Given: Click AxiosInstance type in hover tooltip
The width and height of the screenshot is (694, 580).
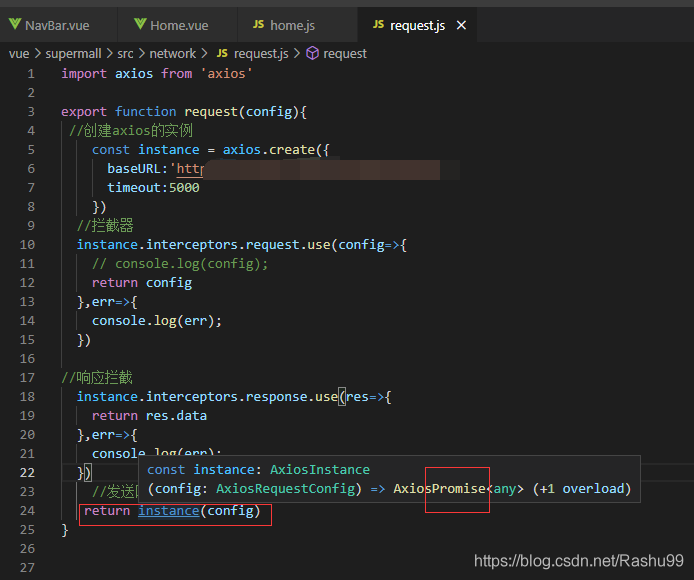Looking at the screenshot, I should (319, 469).
